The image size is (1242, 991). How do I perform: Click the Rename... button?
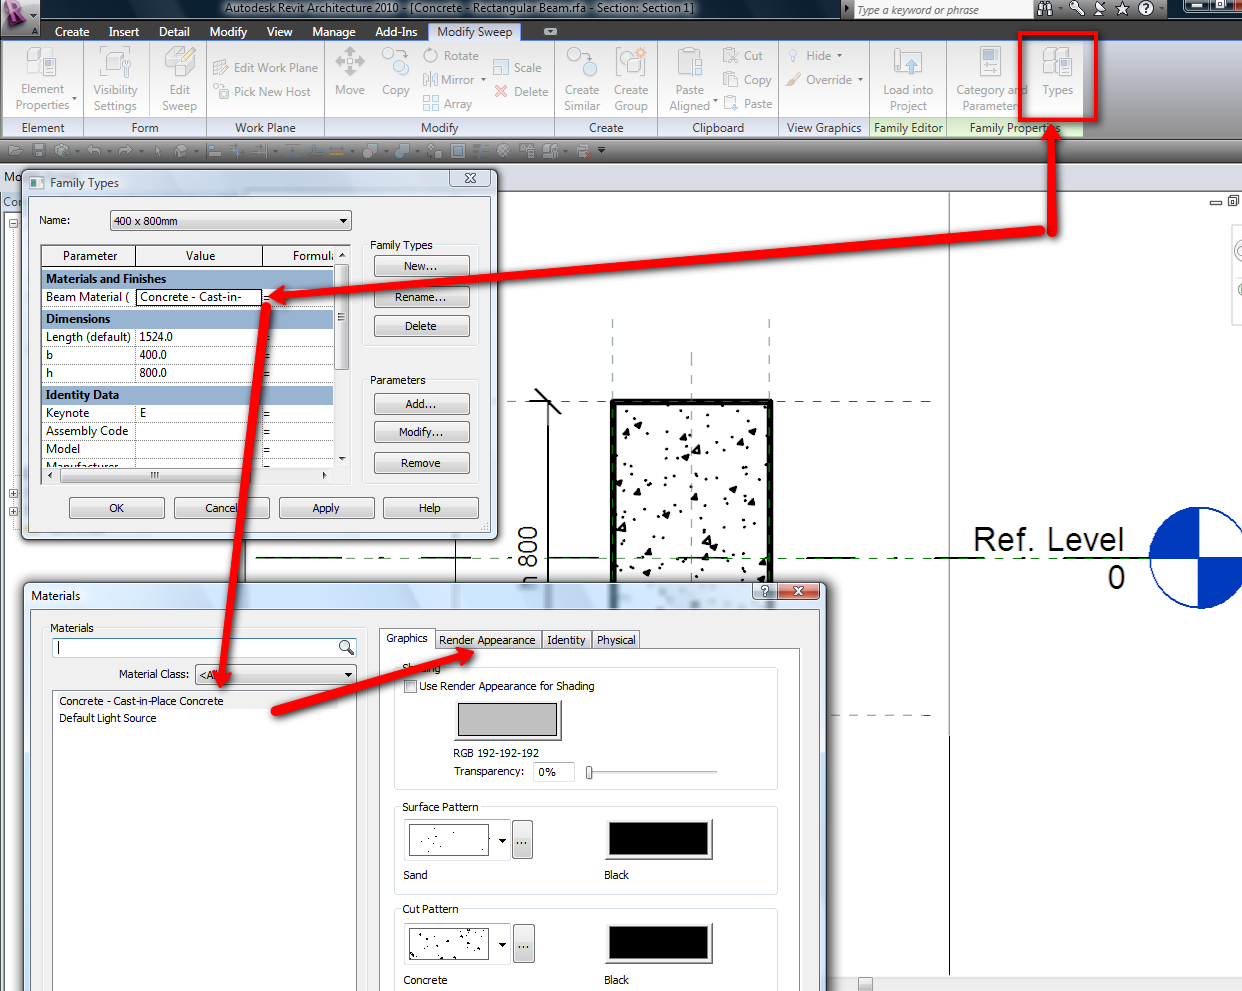[421, 297]
